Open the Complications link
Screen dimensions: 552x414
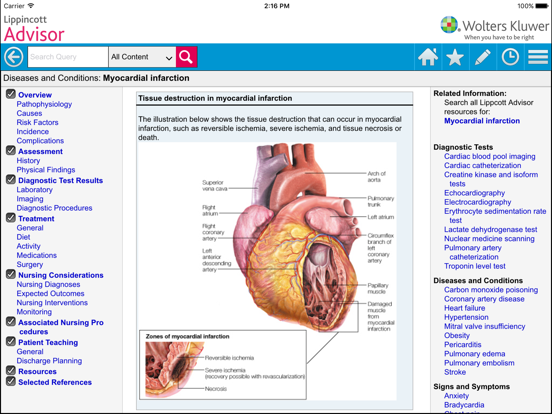[x=40, y=141]
